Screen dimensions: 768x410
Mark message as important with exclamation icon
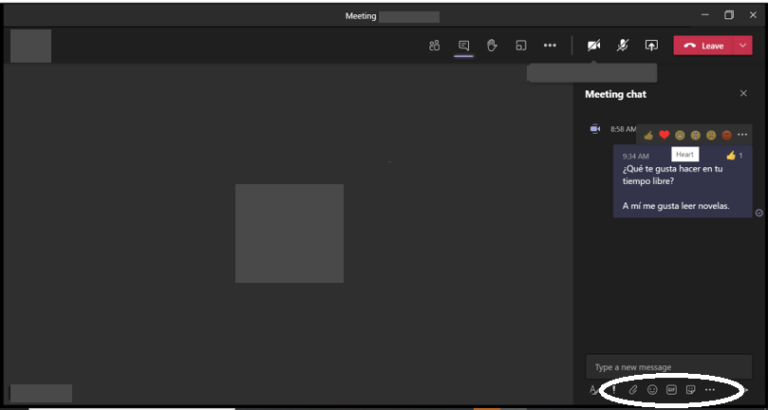click(614, 389)
